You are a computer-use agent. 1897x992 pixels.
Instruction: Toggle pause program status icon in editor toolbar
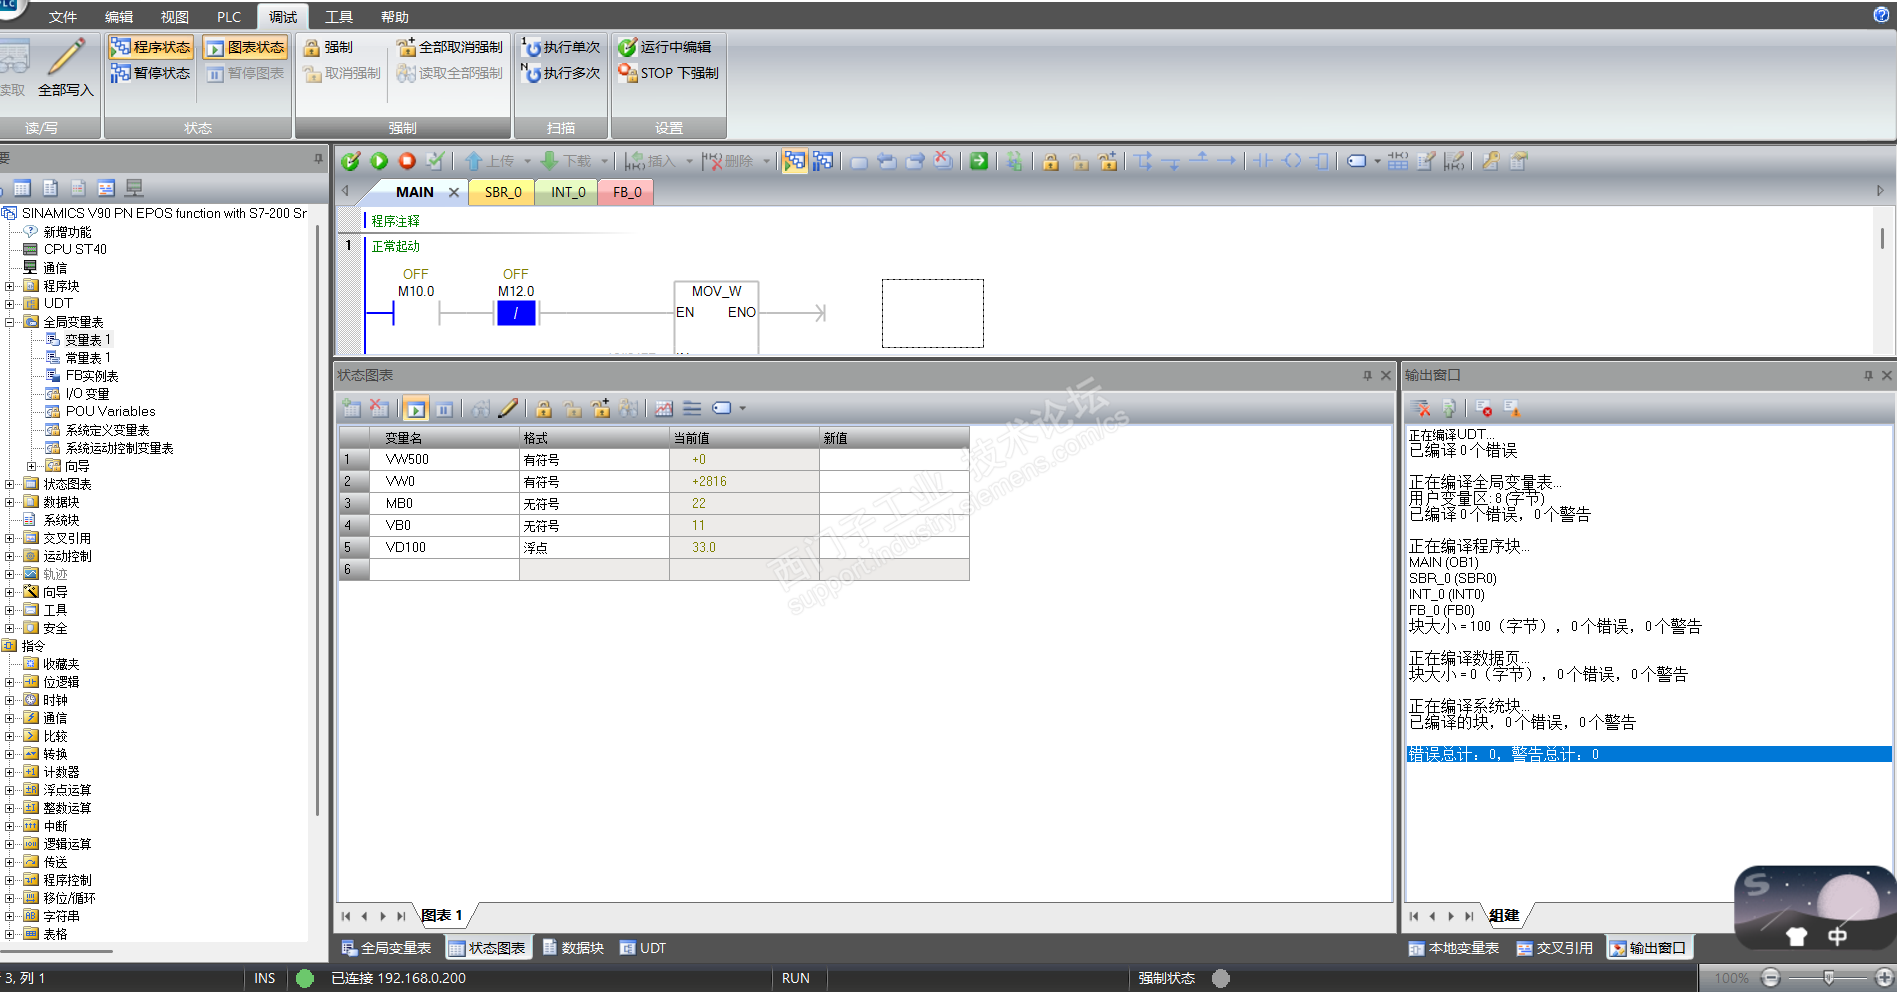click(x=823, y=161)
